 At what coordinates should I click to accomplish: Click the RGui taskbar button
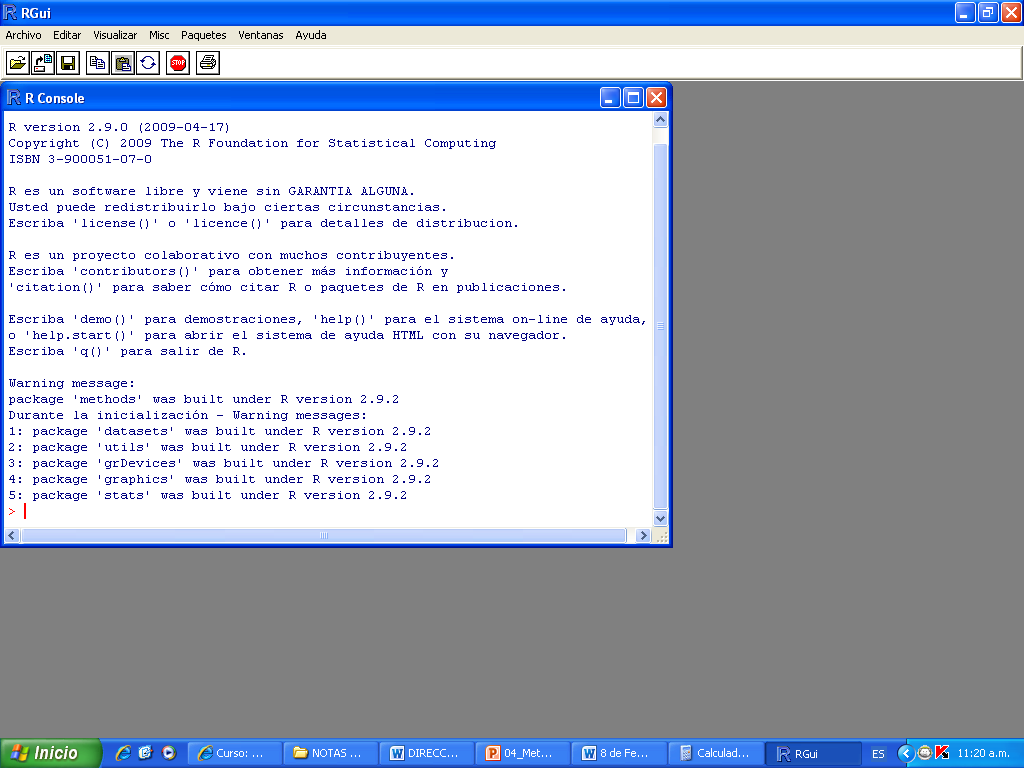coord(812,753)
